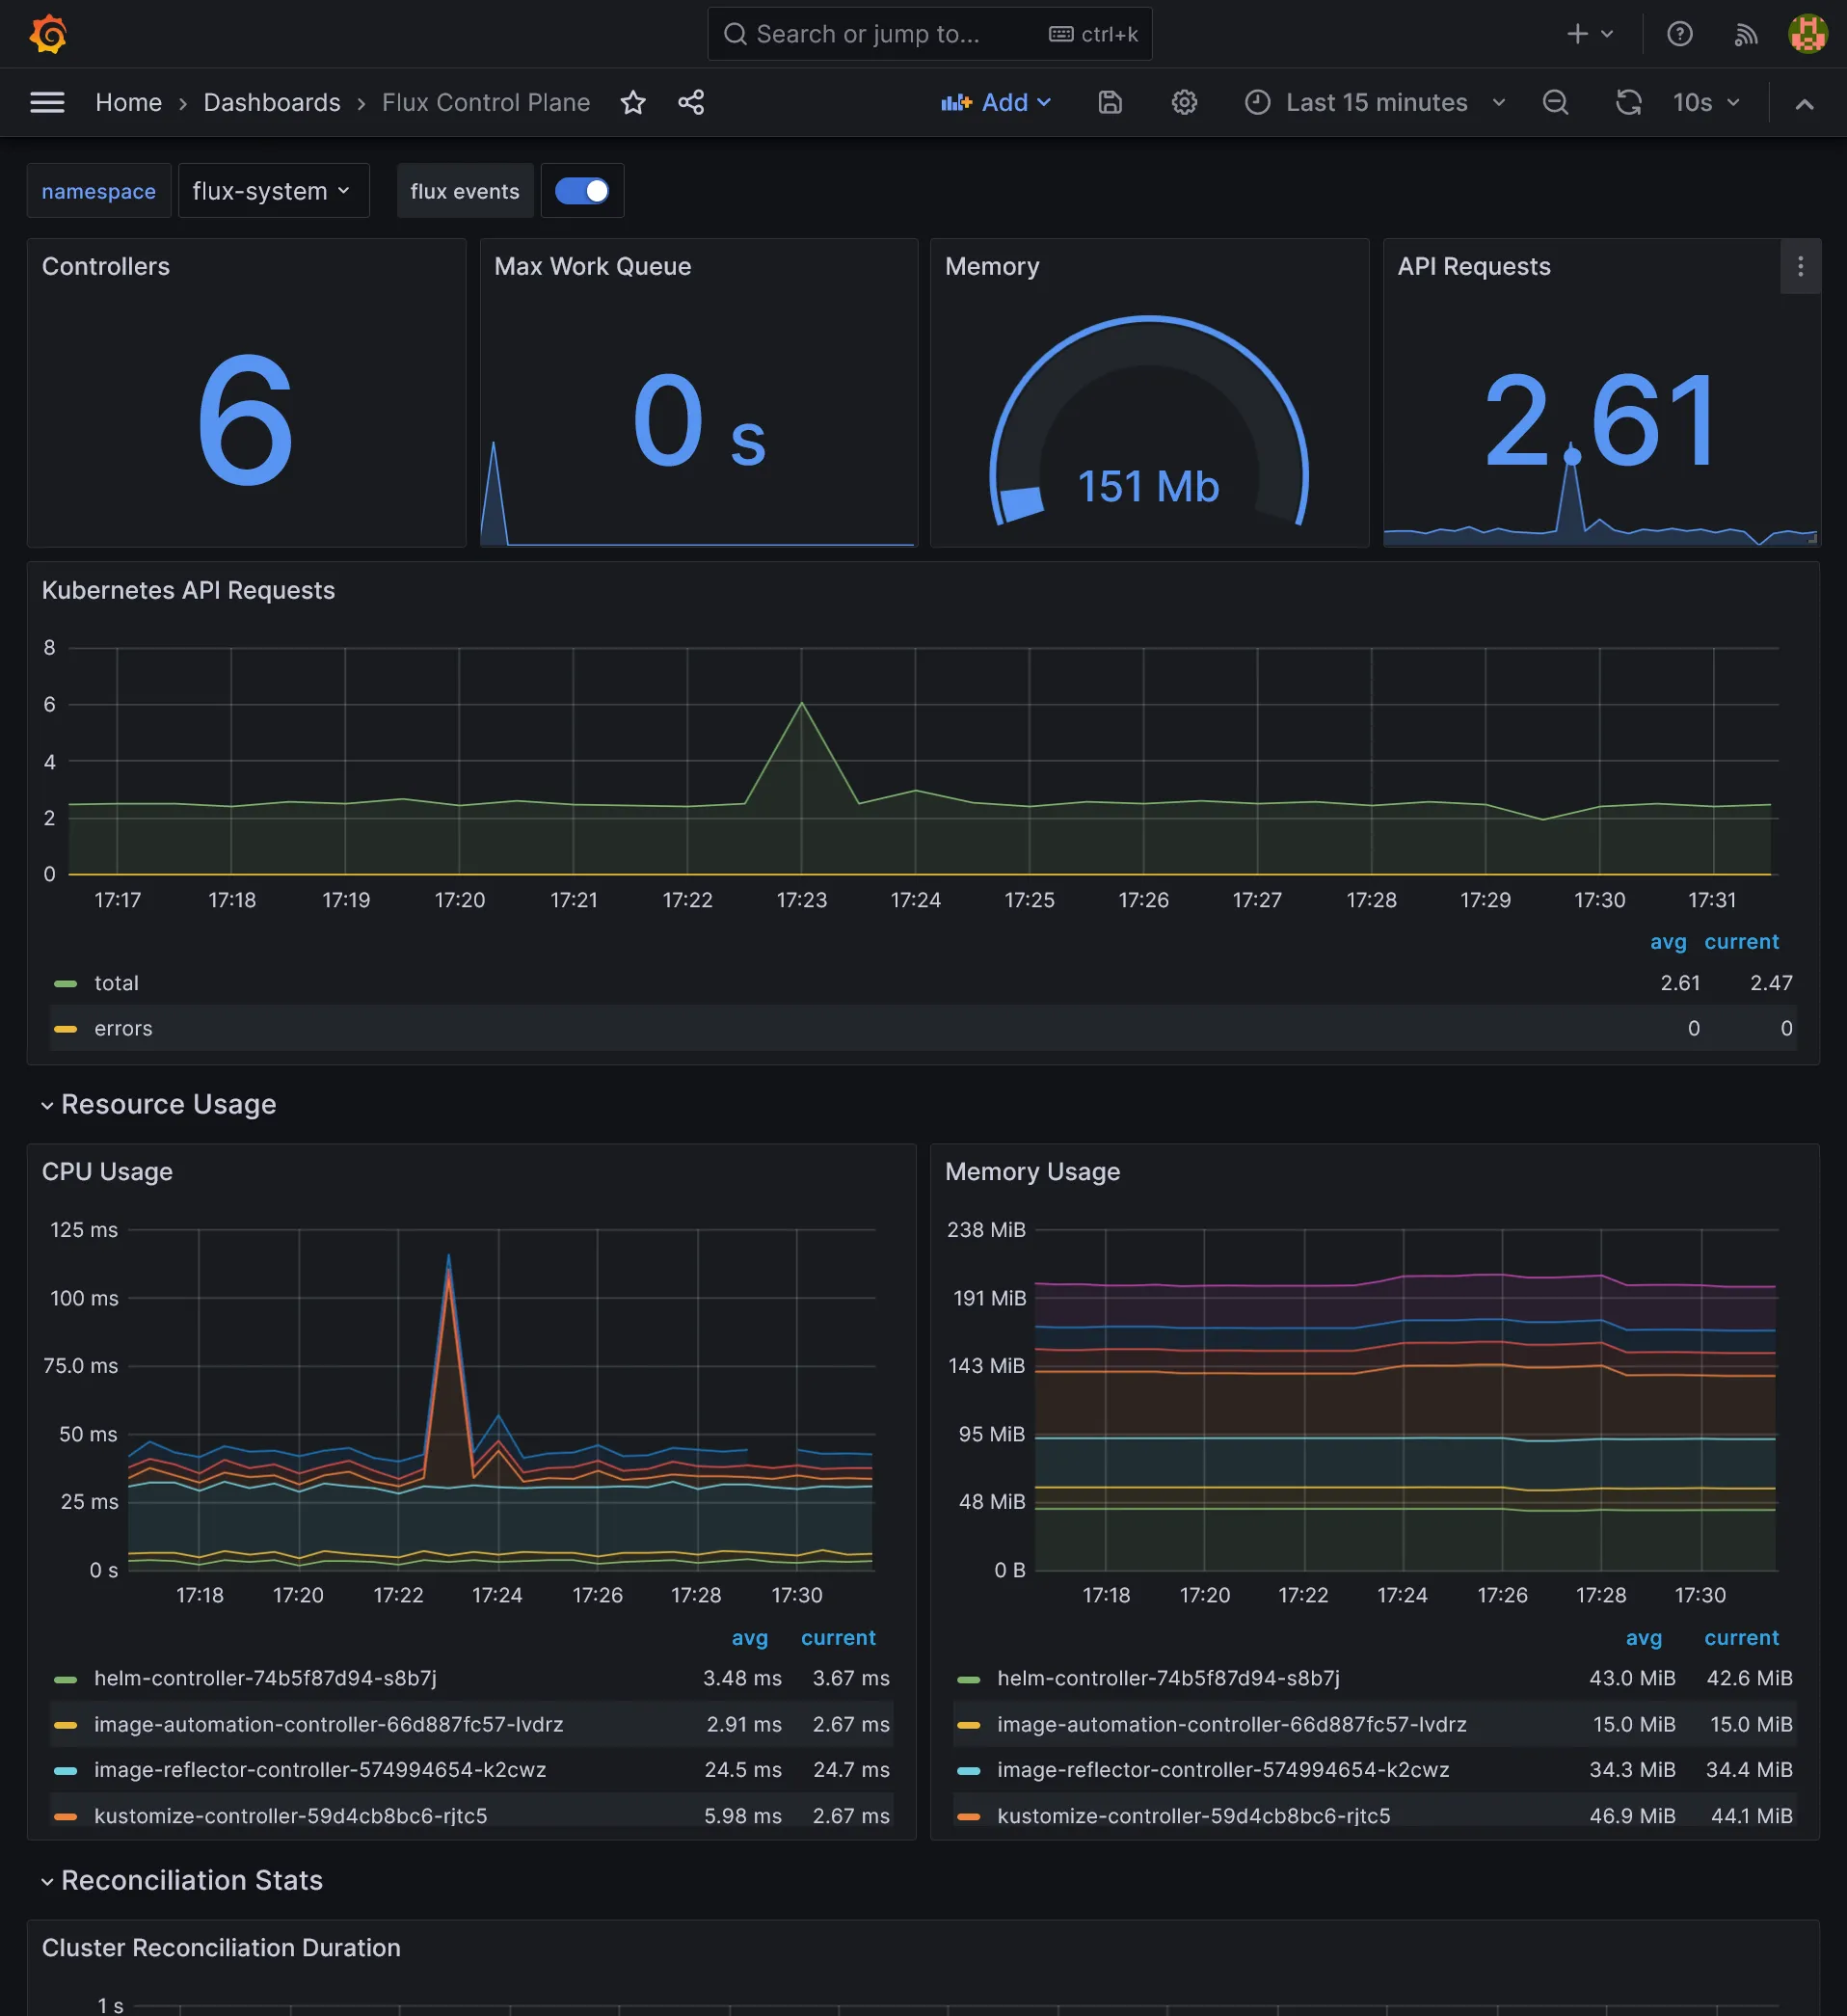1847x2016 pixels.
Task: Click the refresh dashboard icon
Action: 1628,102
